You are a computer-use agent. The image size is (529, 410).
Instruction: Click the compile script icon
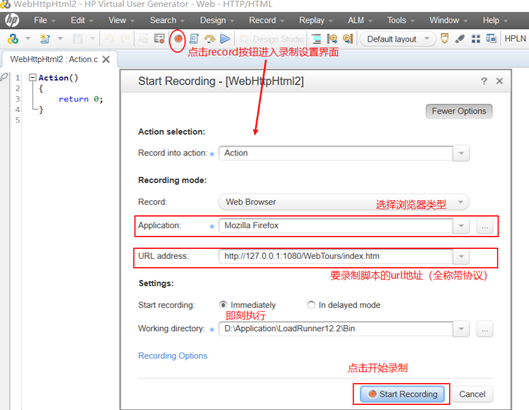[x=194, y=39]
